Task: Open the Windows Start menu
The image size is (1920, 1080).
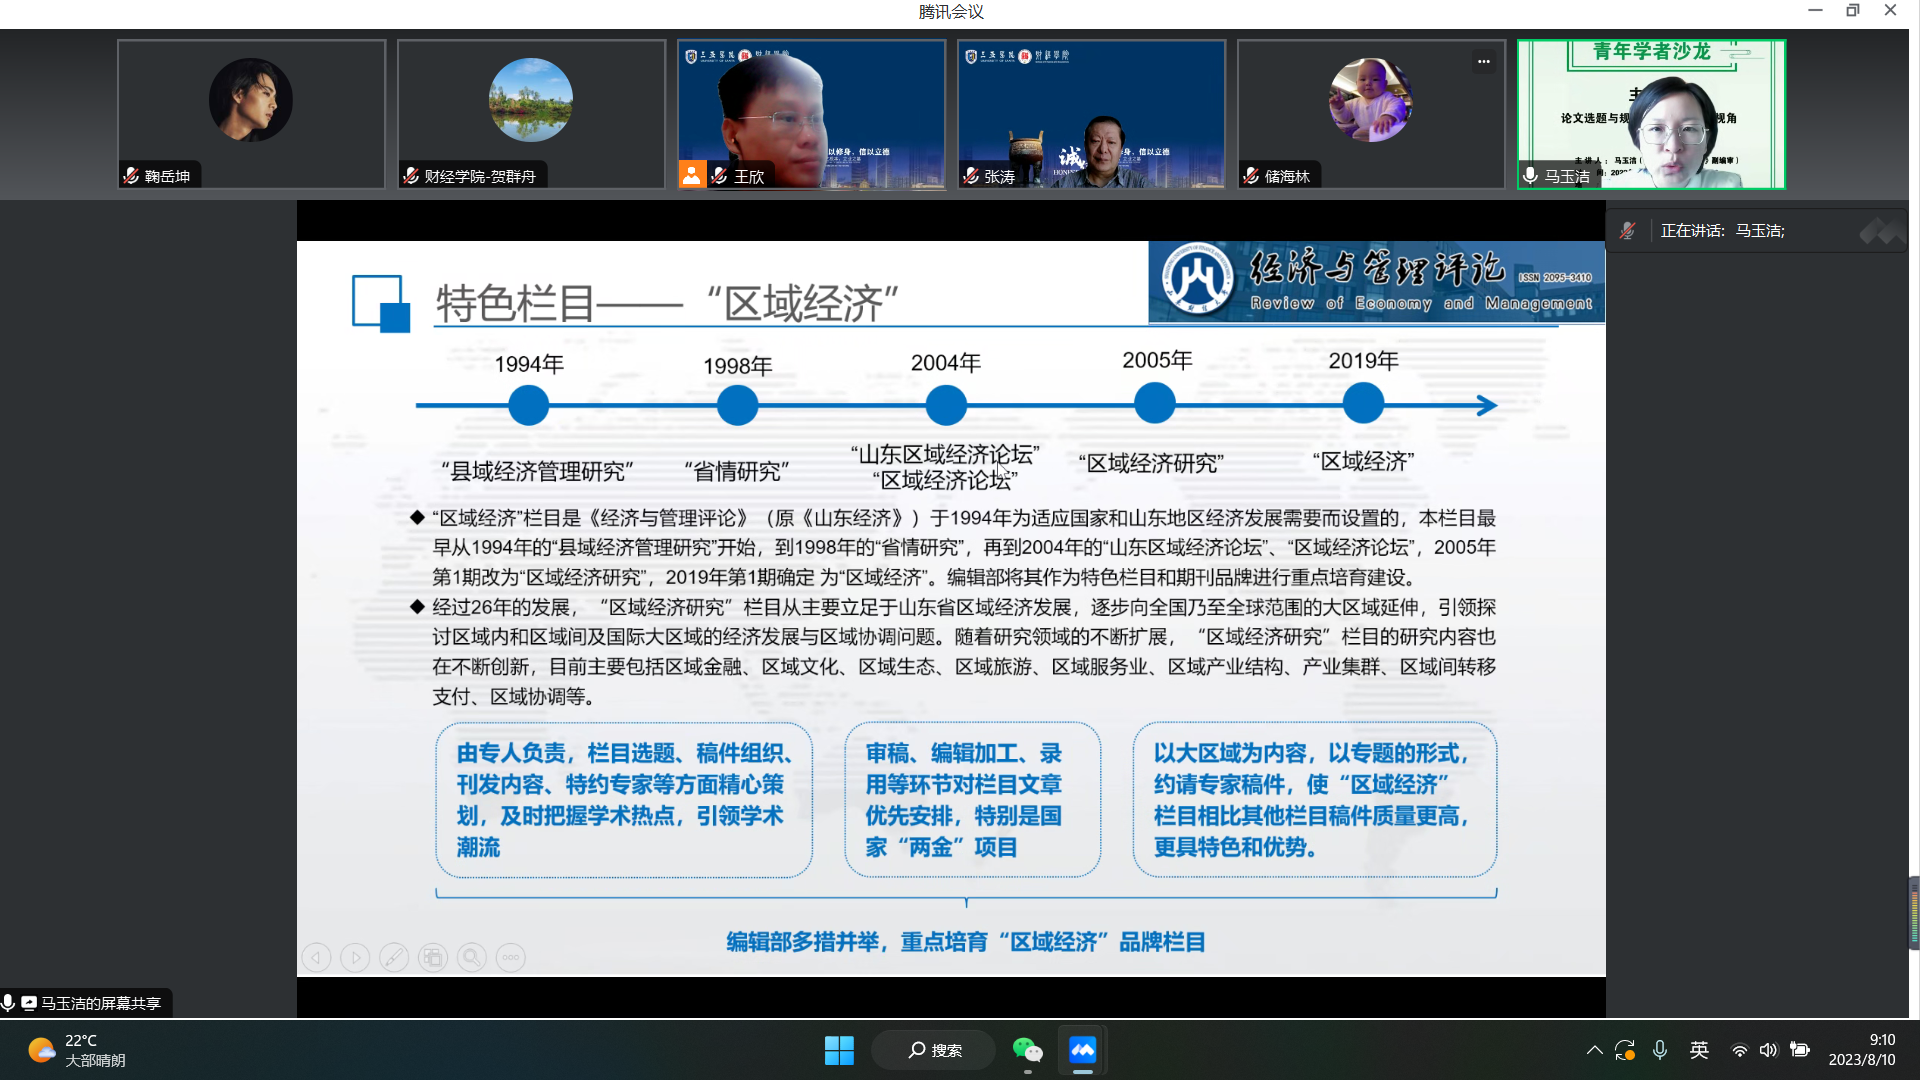Action: (839, 1050)
